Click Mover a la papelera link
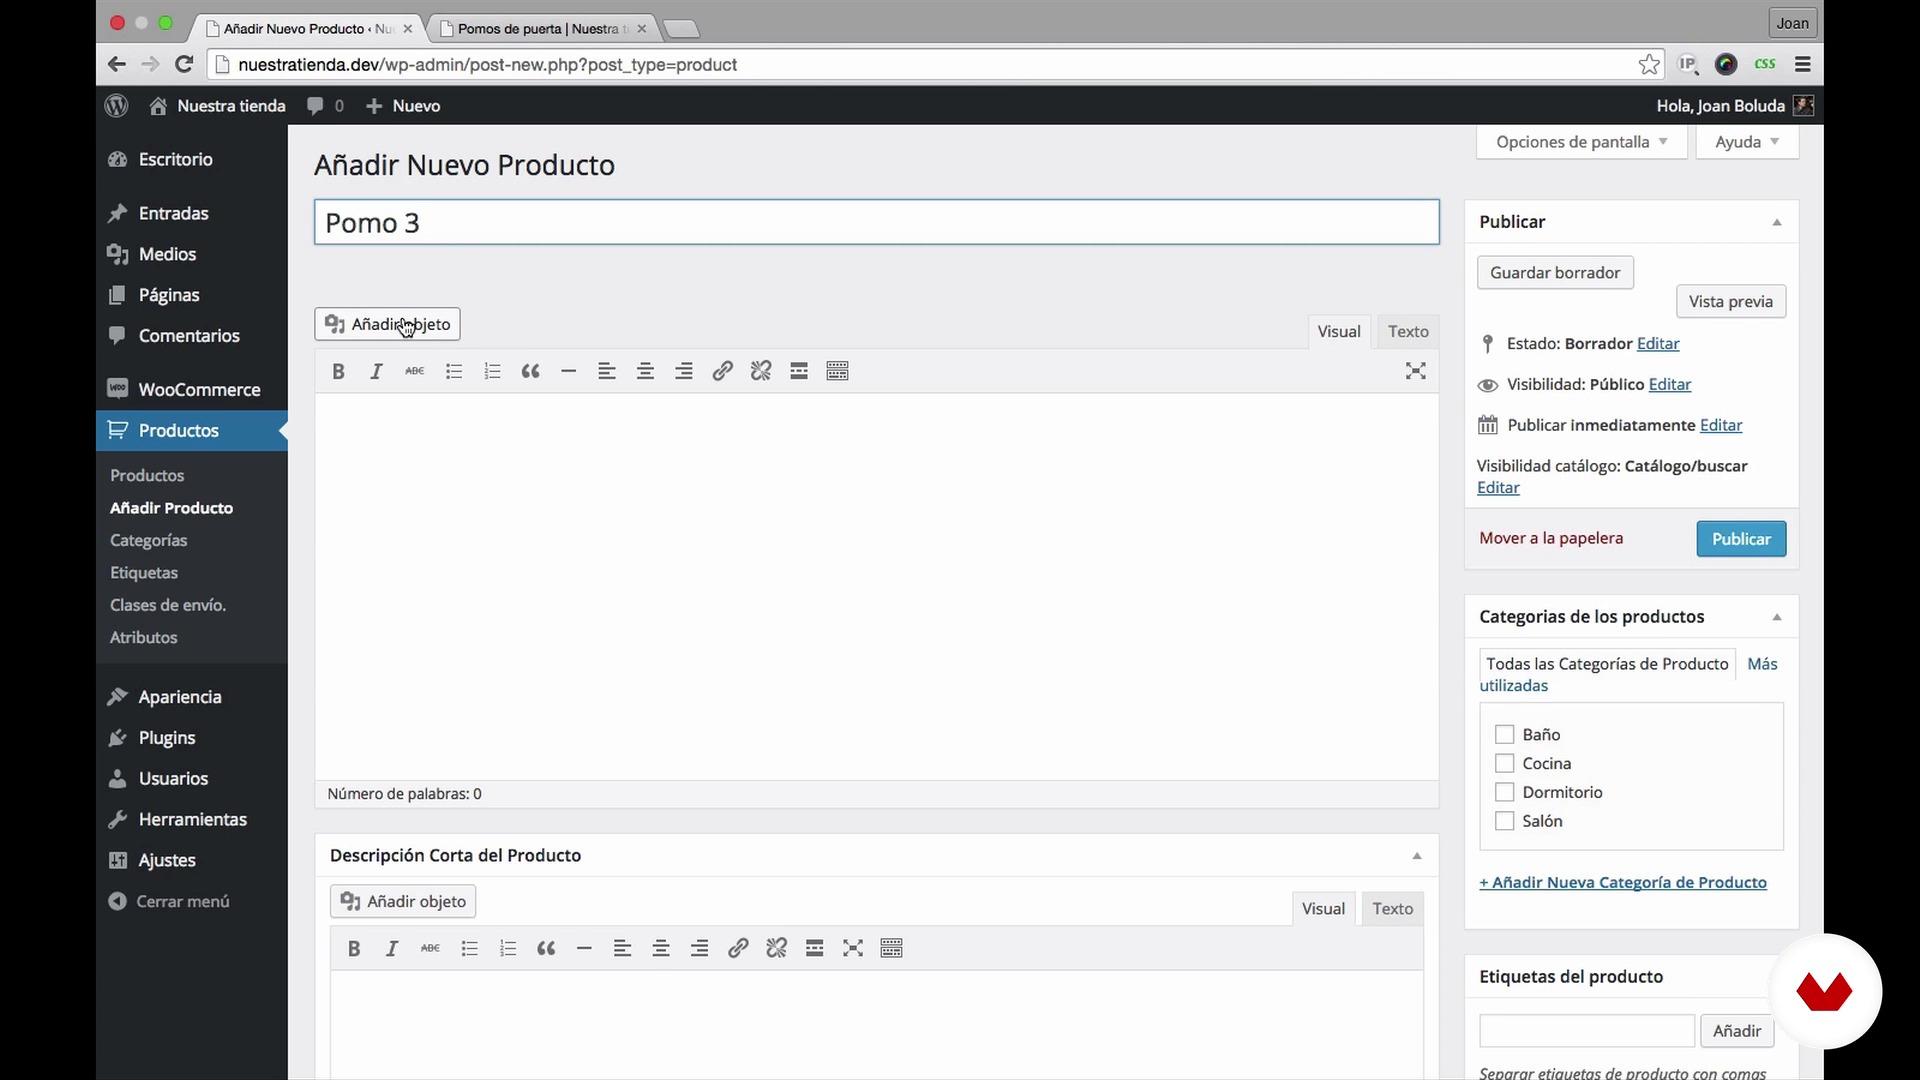Screen dimensions: 1920x1080 (1551, 538)
